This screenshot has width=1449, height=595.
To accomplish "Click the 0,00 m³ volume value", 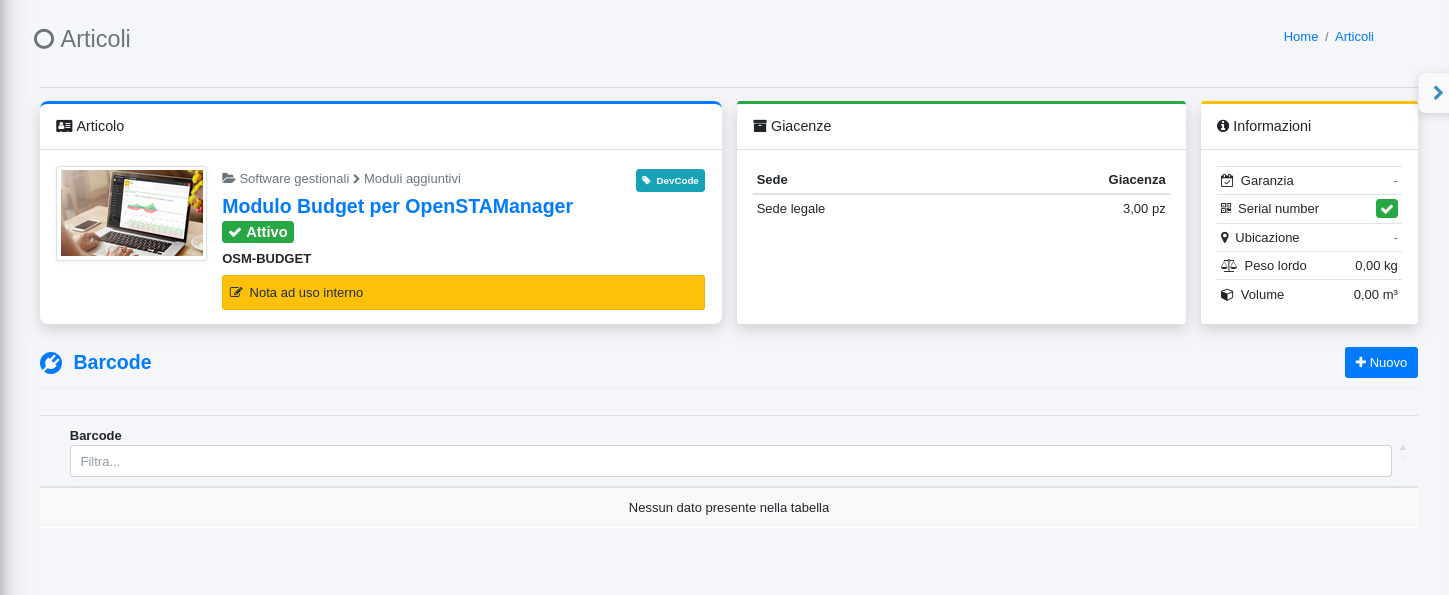I will tap(1375, 294).
